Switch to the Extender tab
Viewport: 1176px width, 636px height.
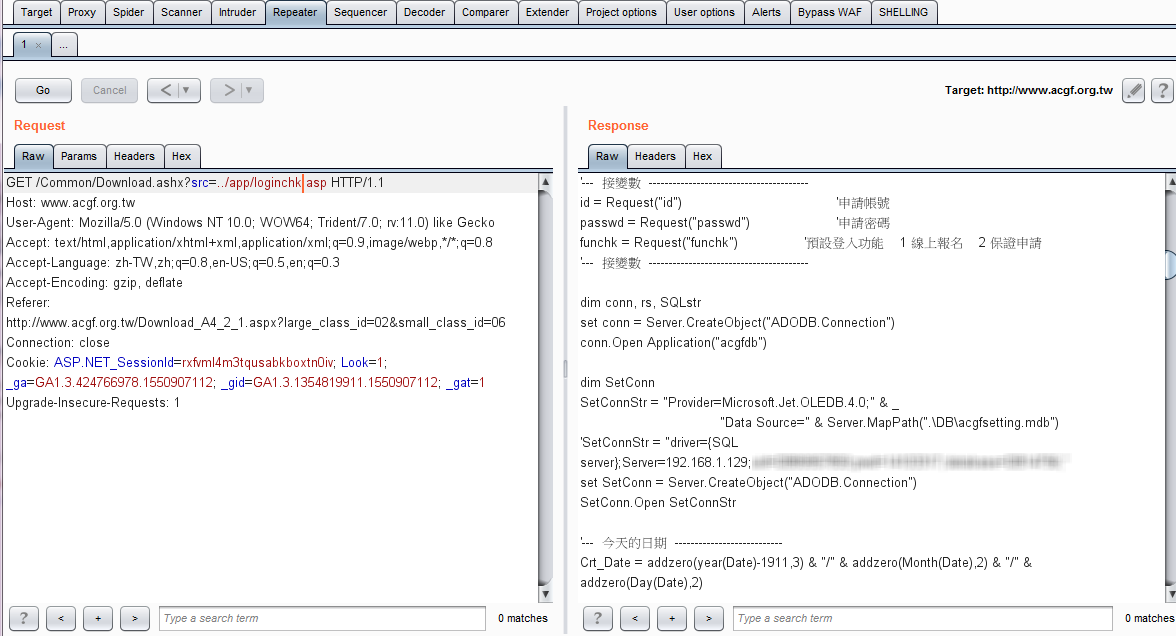coord(548,12)
